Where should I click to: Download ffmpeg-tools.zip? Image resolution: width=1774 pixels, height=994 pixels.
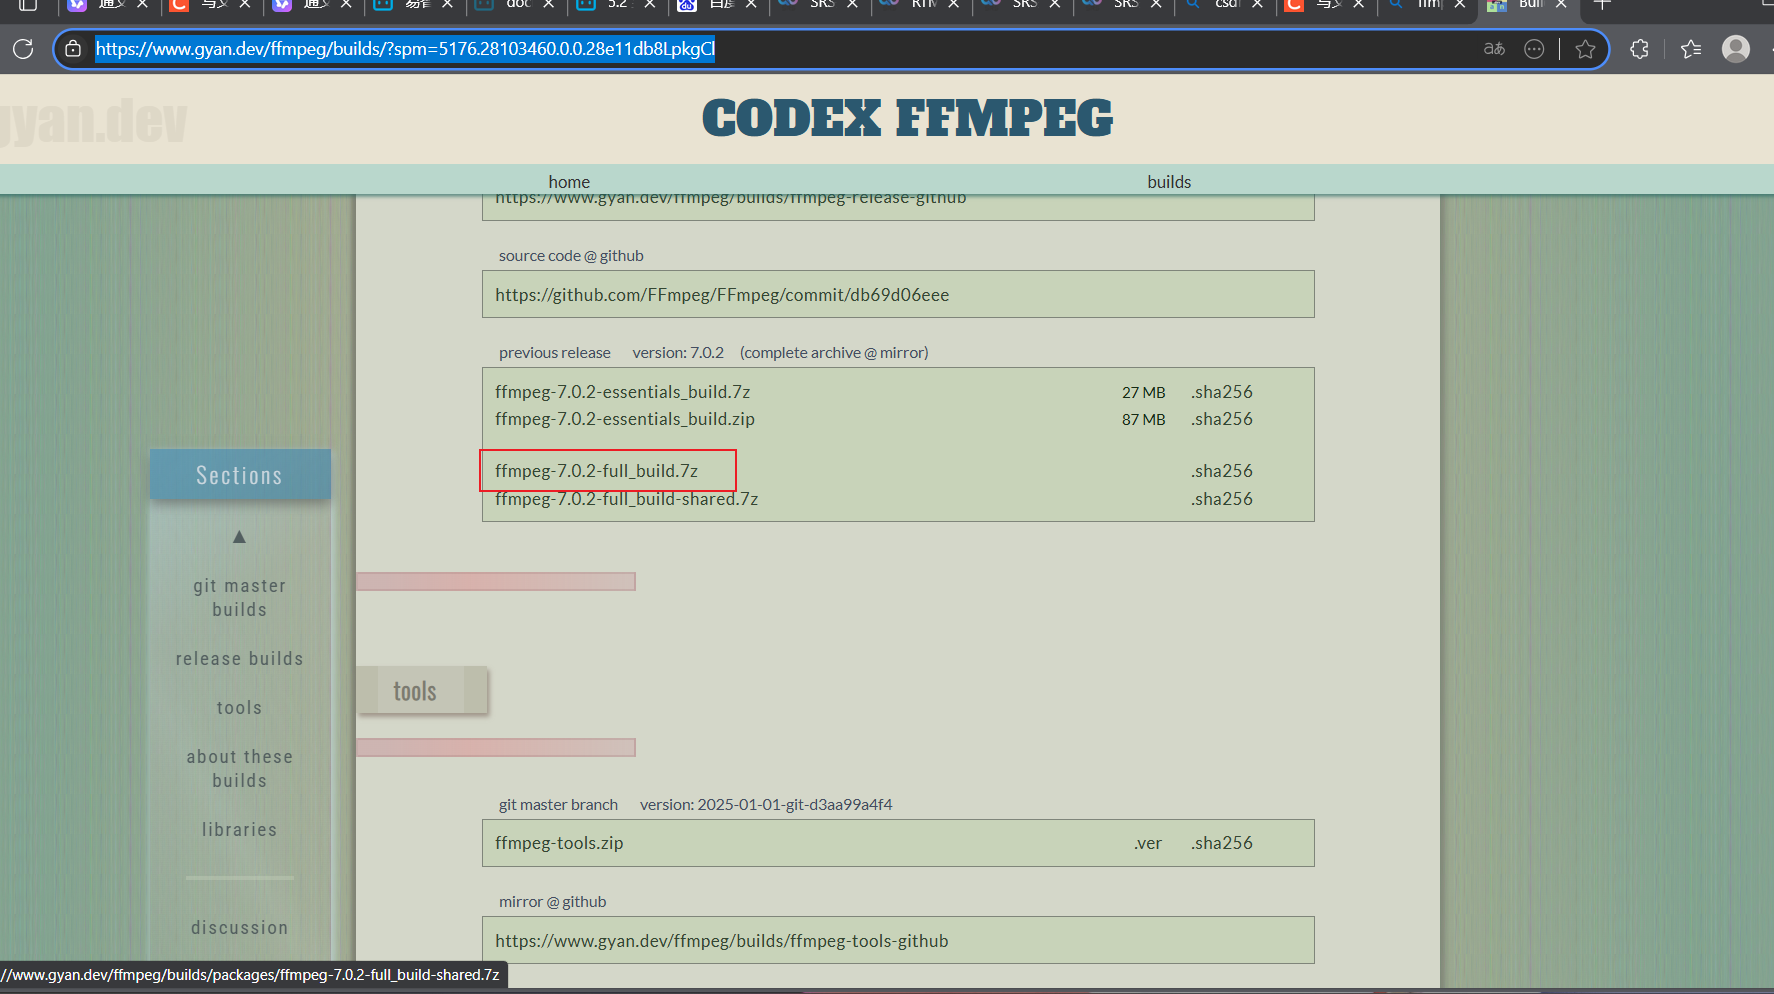(559, 843)
